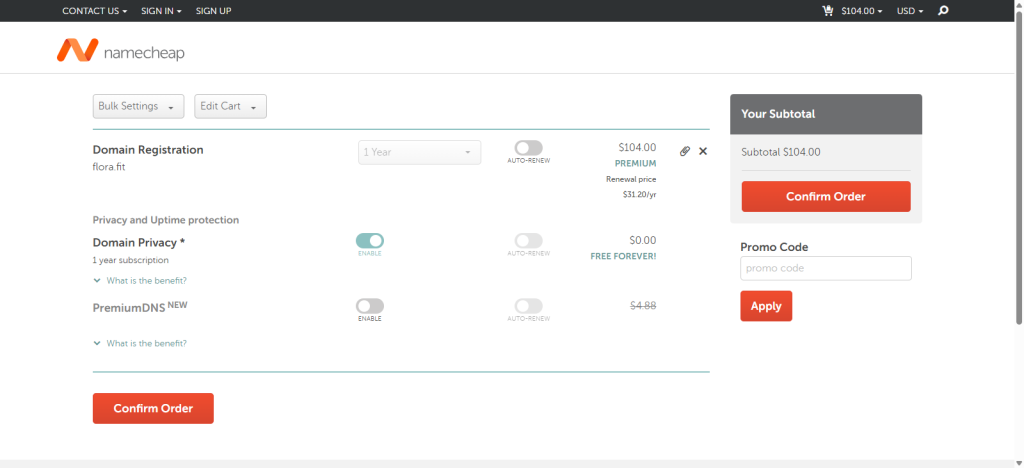Enable the PremiumDNS switch
The height and width of the screenshot is (468, 1024).
coord(370,306)
